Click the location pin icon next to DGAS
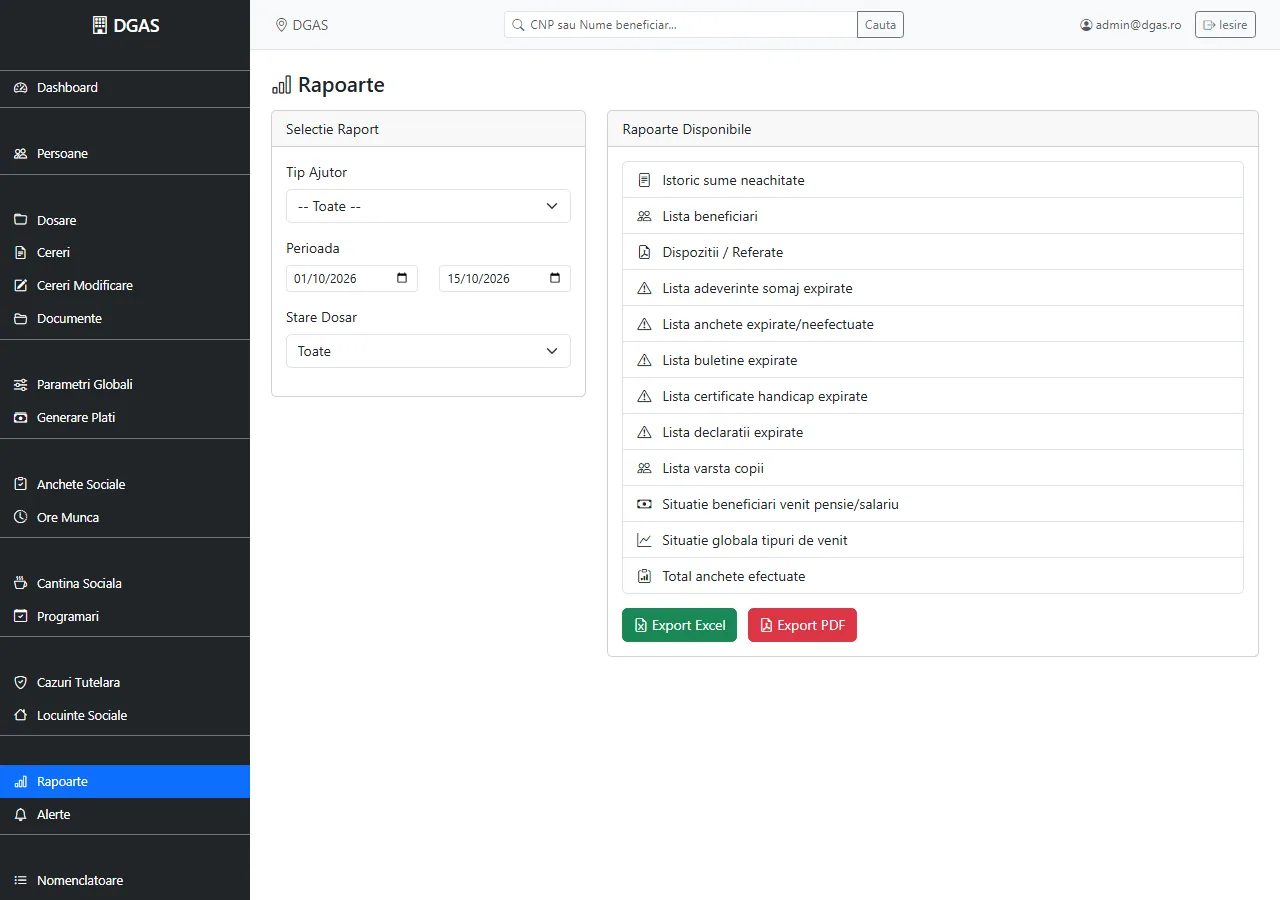The height and width of the screenshot is (900, 1280). 281,25
